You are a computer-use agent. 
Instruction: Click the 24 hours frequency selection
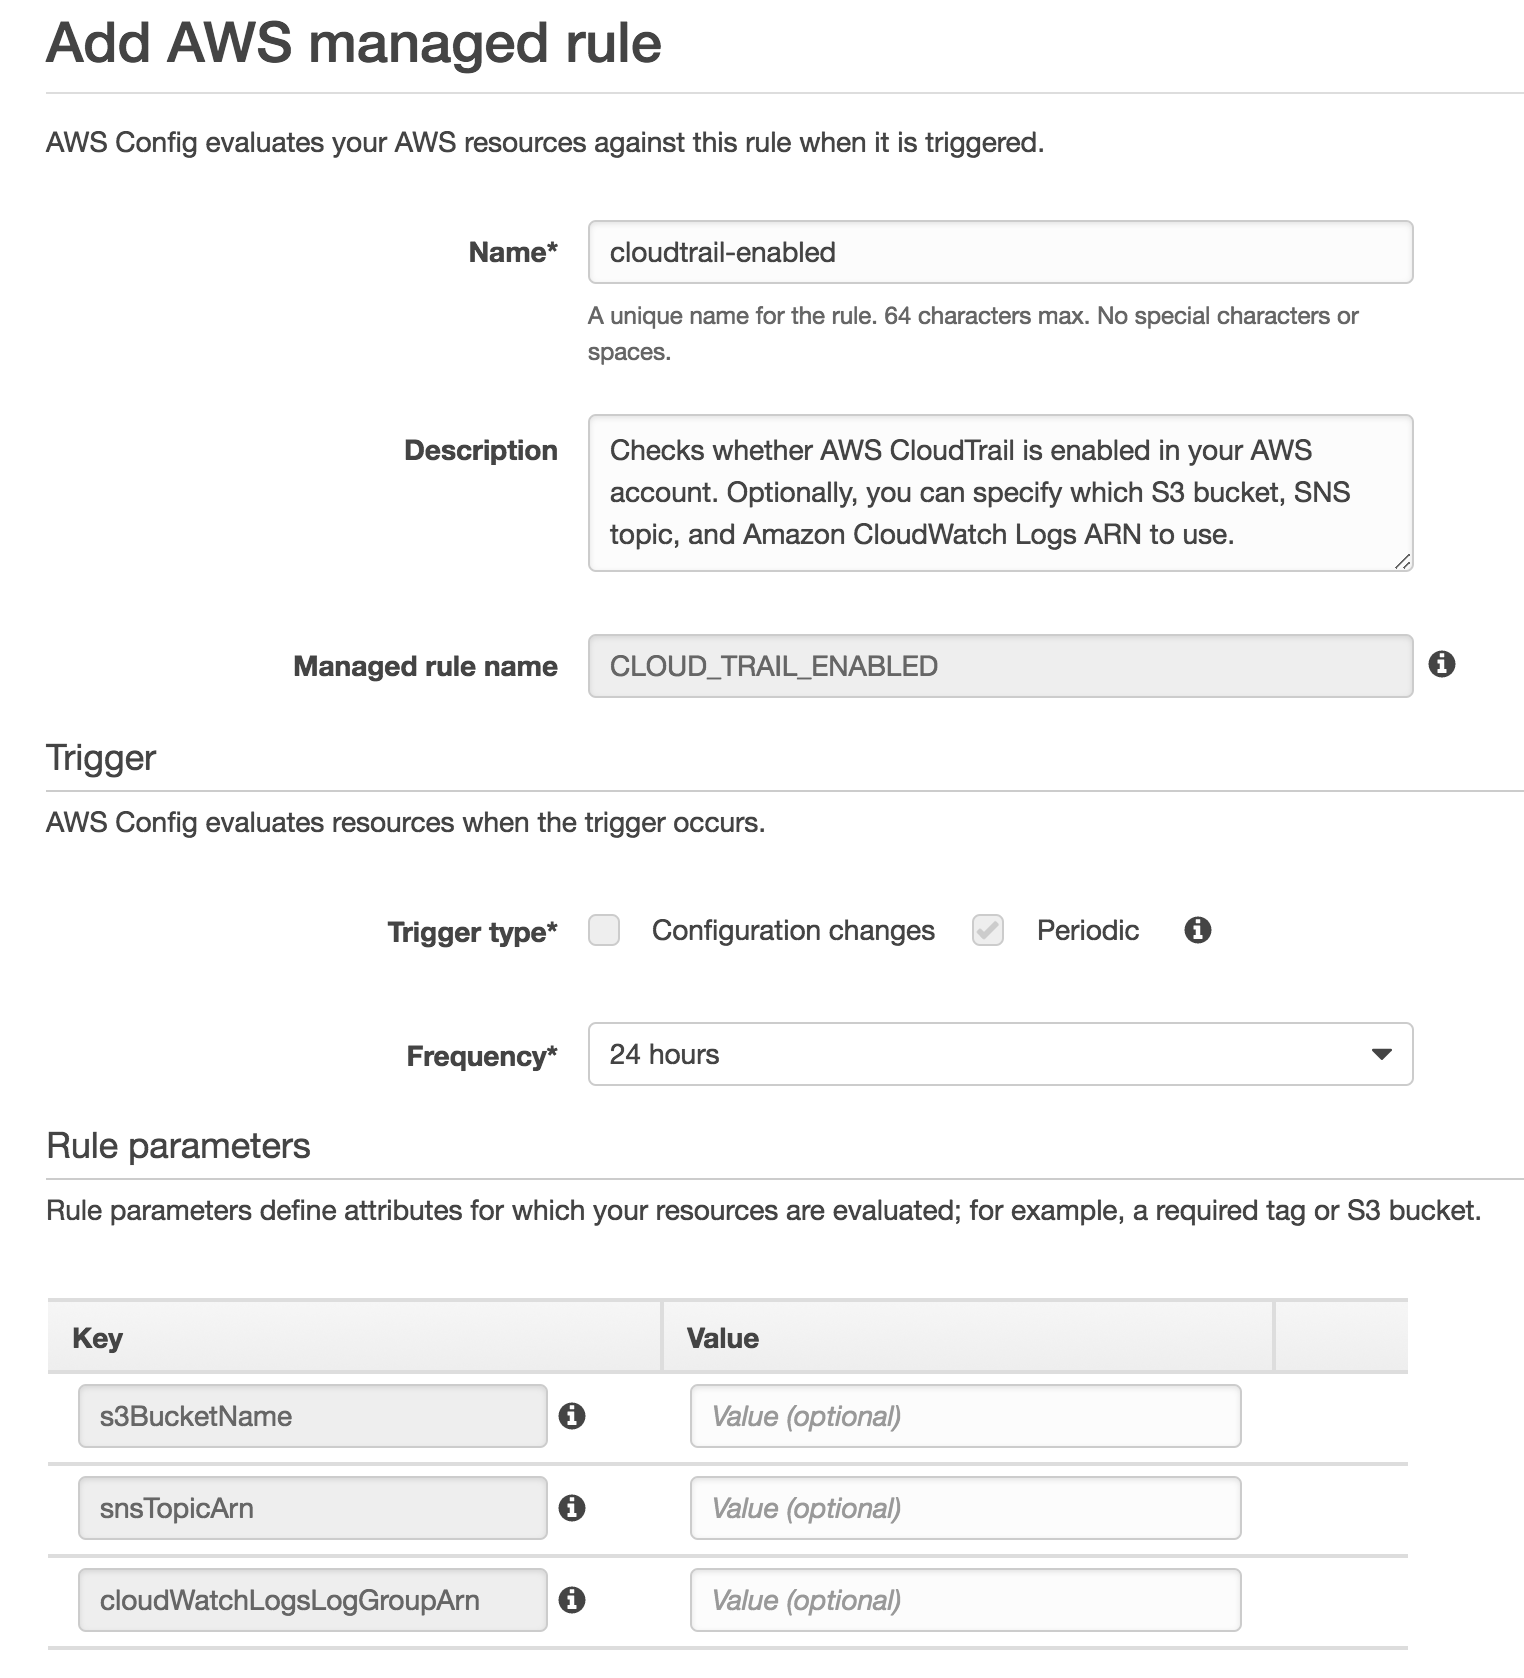click(x=665, y=1054)
